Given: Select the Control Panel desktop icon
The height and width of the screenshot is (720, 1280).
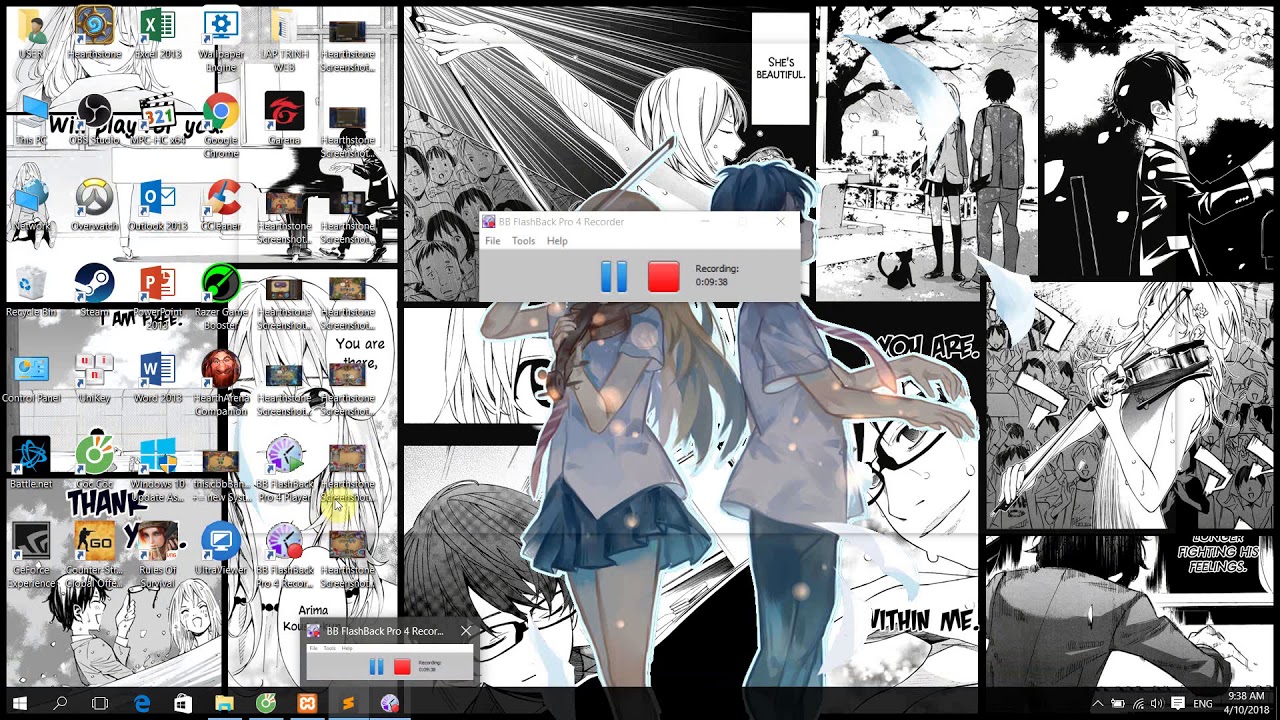Looking at the screenshot, I should 31,378.
